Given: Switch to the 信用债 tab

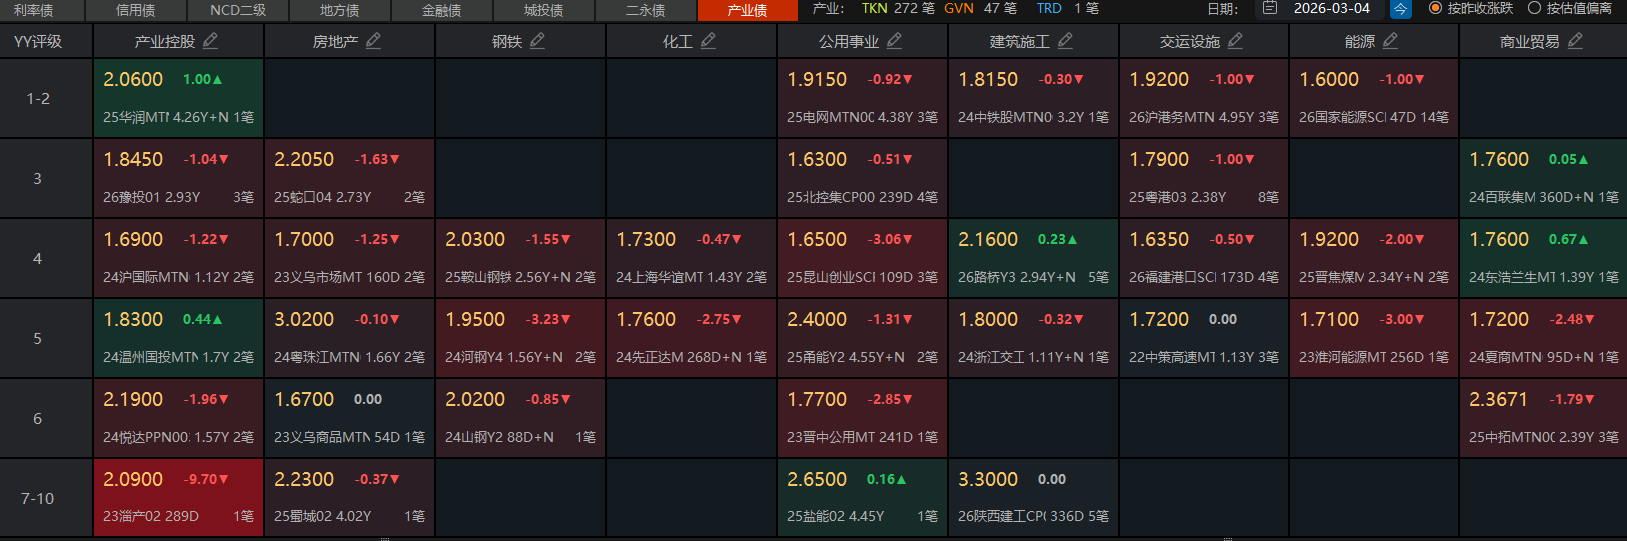Looking at the screenshot, I should point(135,10).
